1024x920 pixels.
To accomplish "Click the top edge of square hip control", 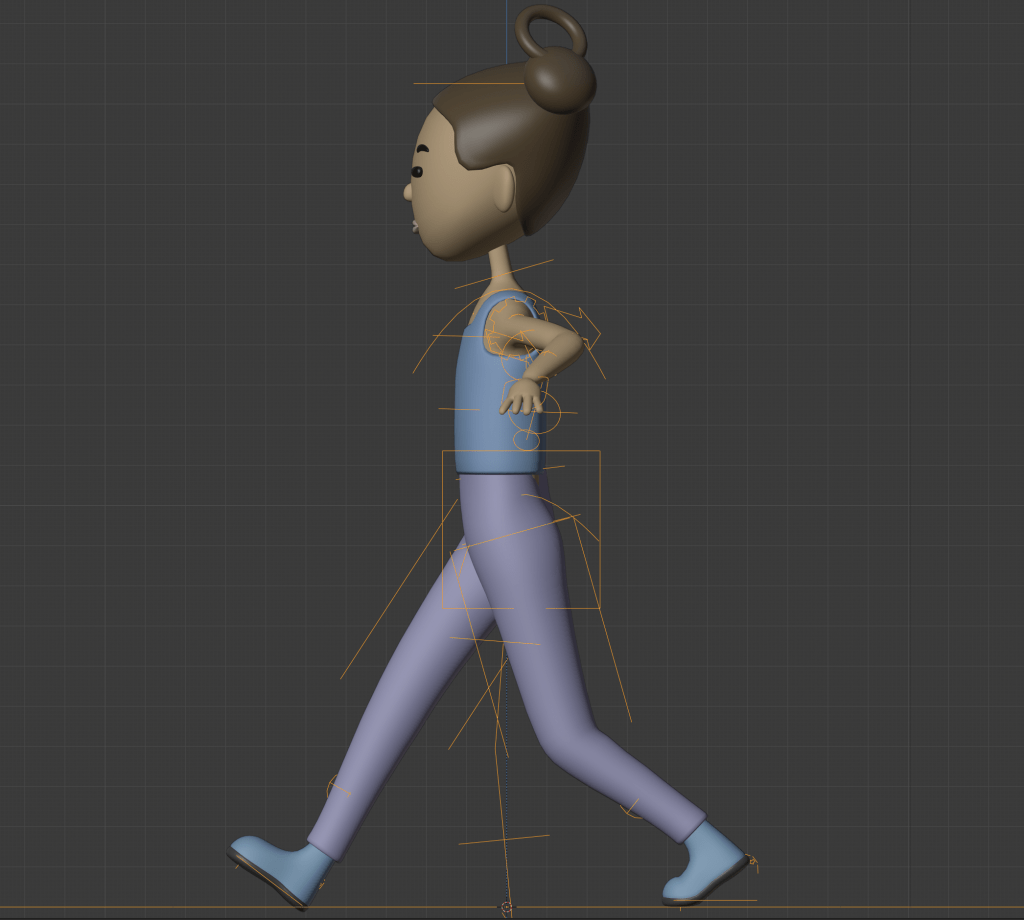I will click(x=521, y=451).
